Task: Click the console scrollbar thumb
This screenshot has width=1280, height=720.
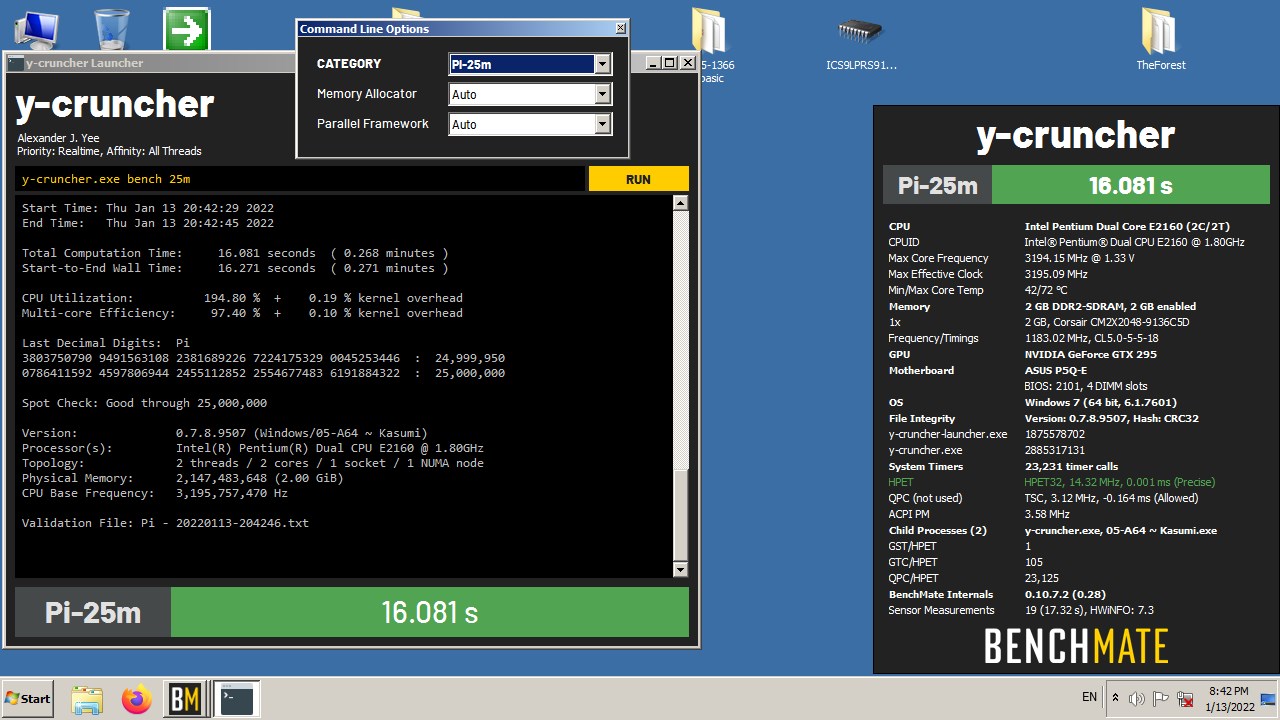Action: 680,515
